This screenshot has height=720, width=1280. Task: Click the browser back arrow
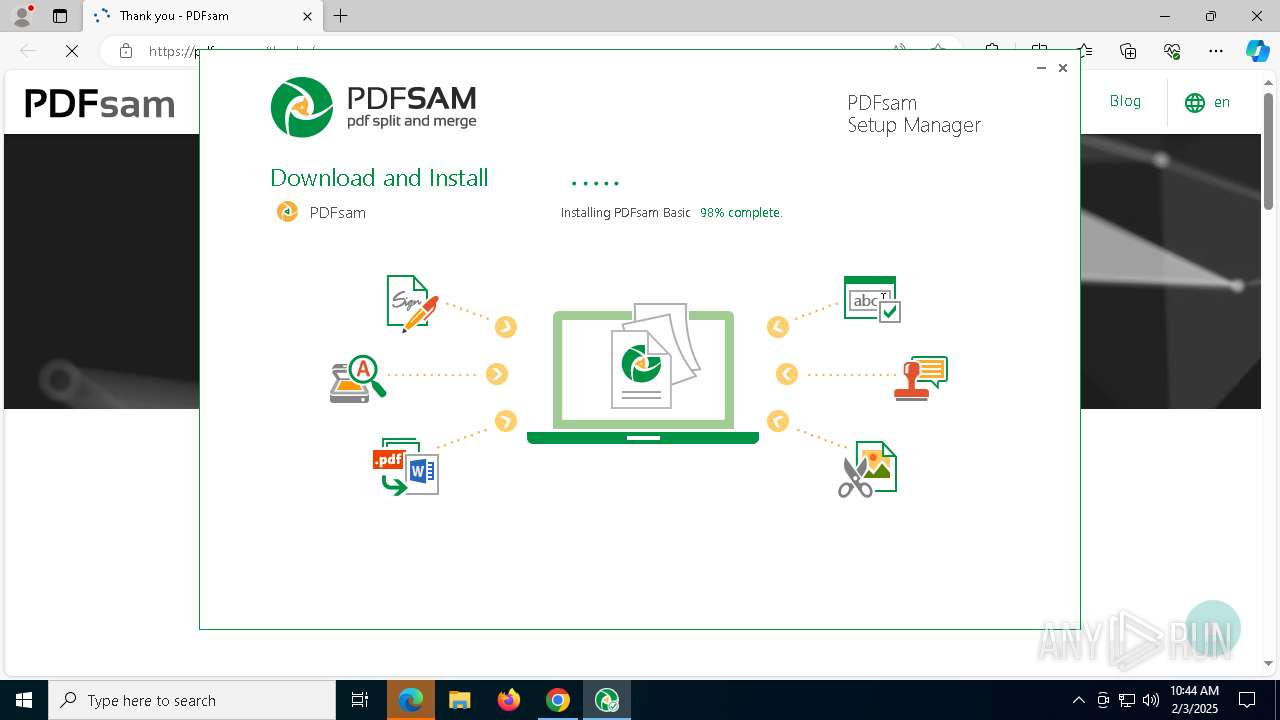click(x=28, y=51)
